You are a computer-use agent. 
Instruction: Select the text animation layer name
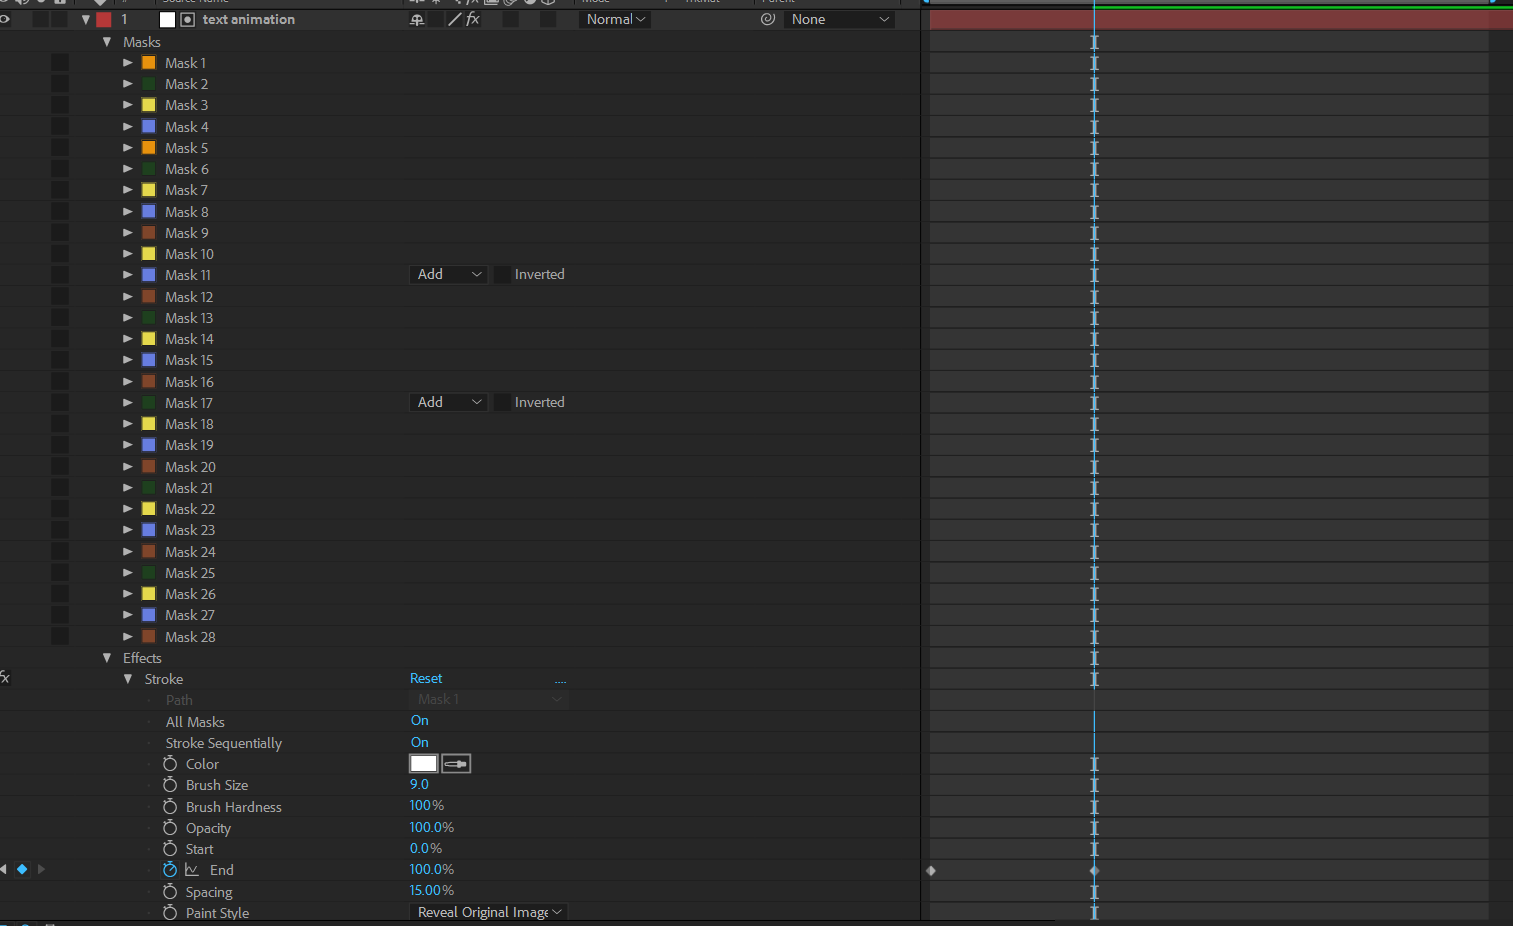(x=249, y=19)
